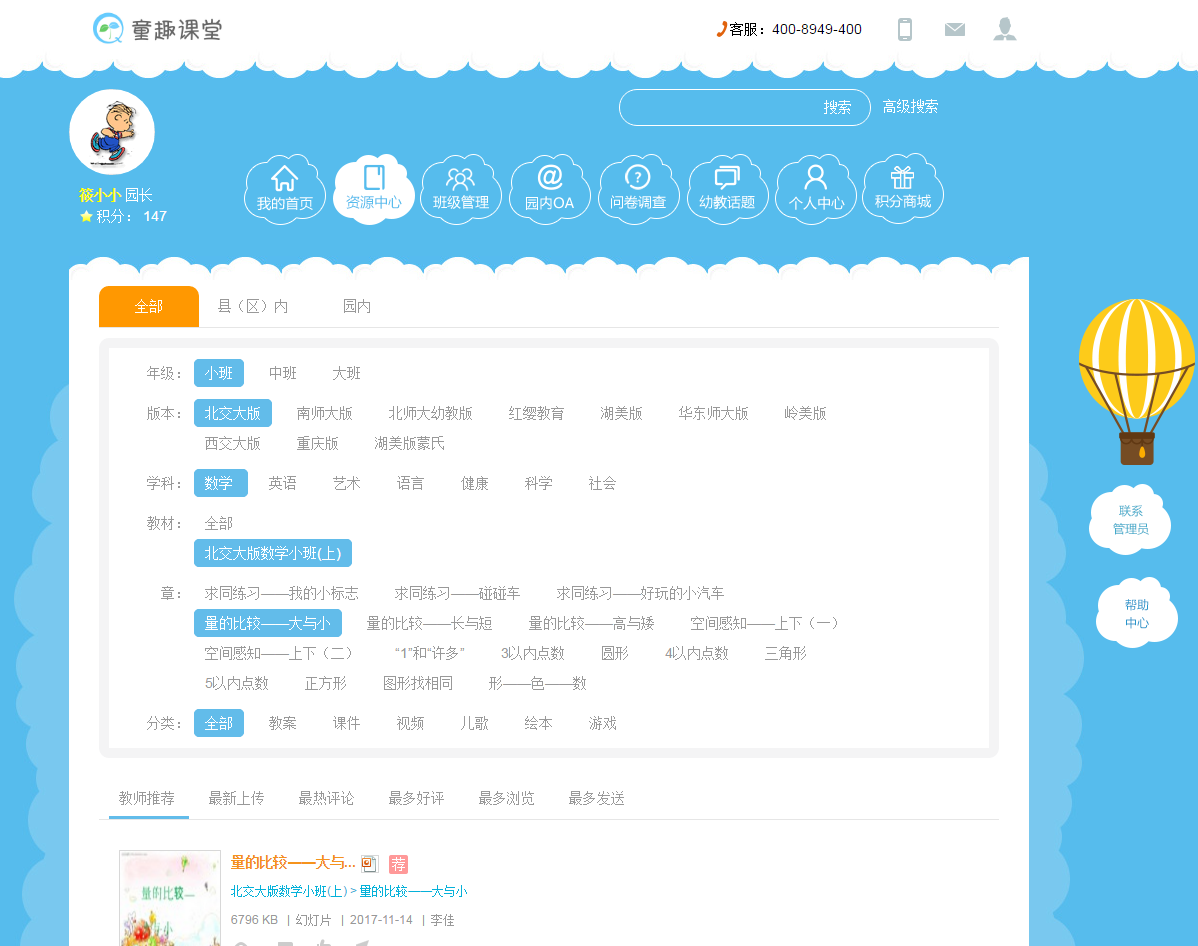Choose 南师大版 edition filter

tap(324, 413)
